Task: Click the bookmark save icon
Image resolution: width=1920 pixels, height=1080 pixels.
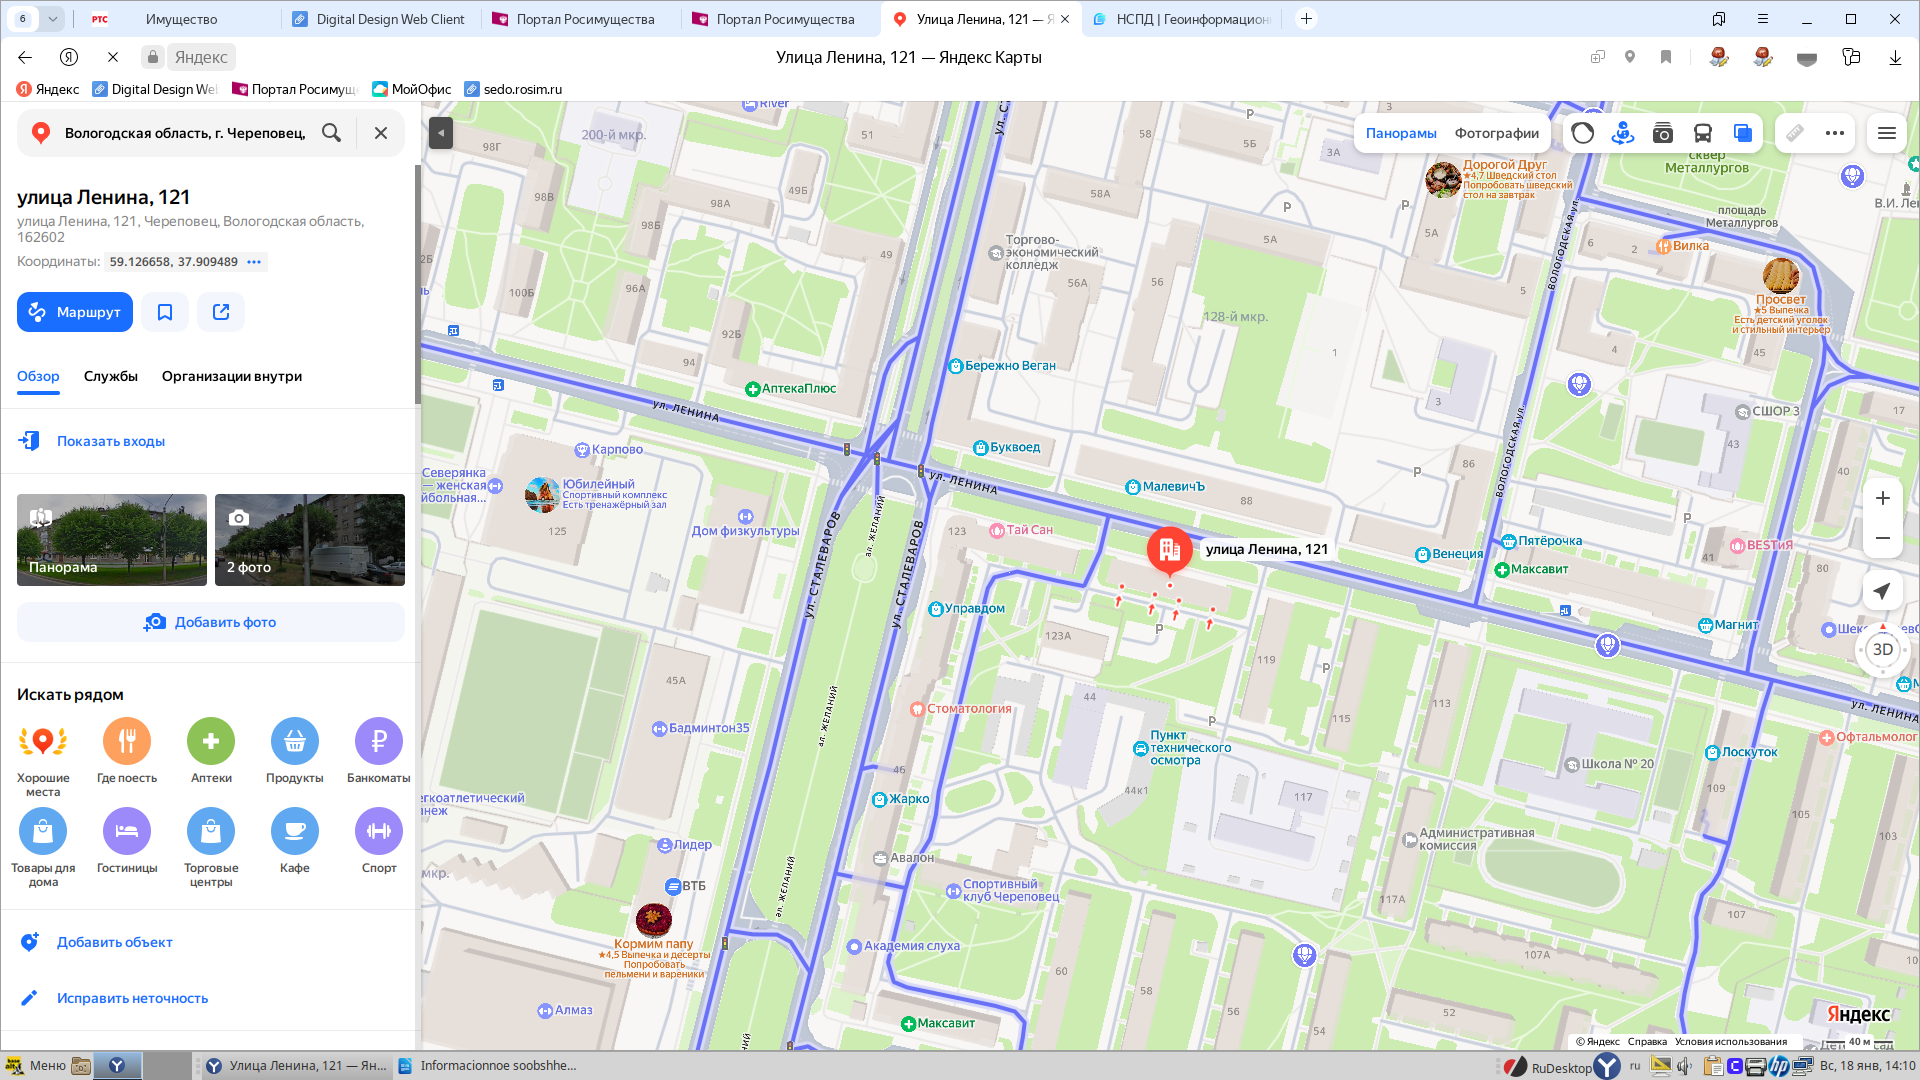Action: (x=165, y=312)
